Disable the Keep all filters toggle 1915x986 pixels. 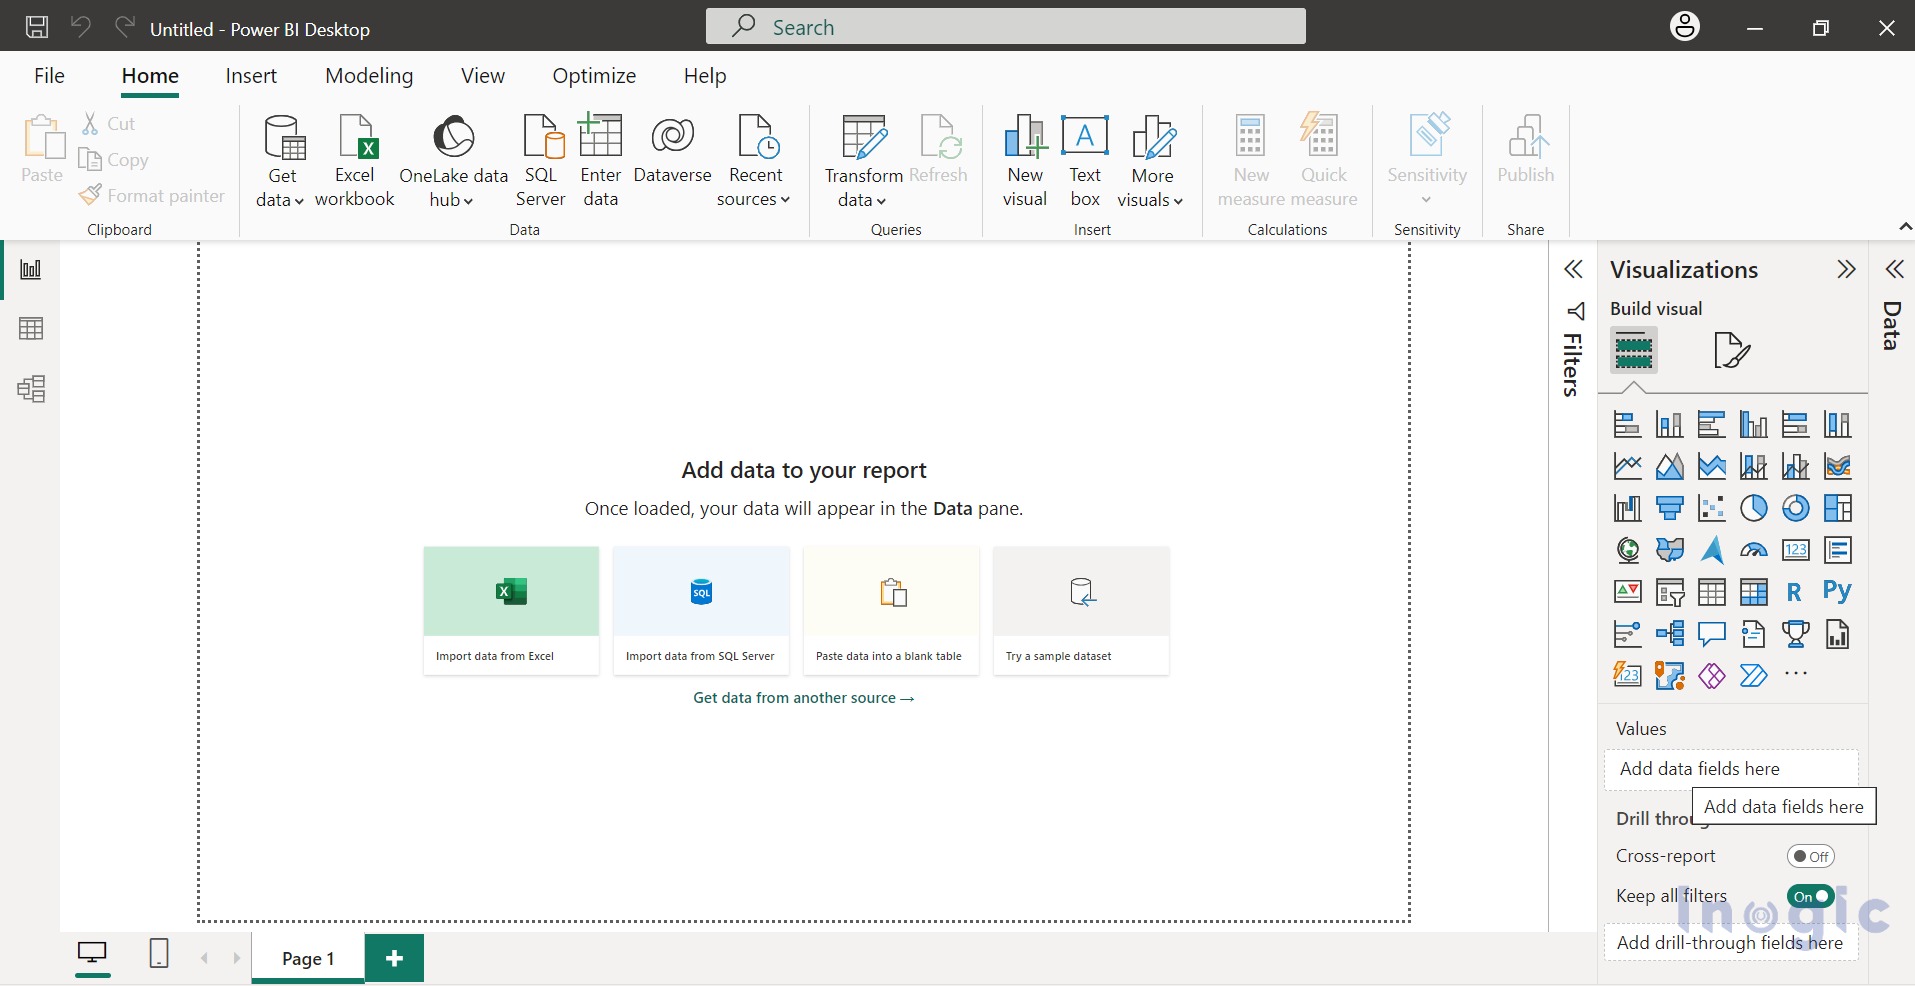click(x=1810, y=896)
